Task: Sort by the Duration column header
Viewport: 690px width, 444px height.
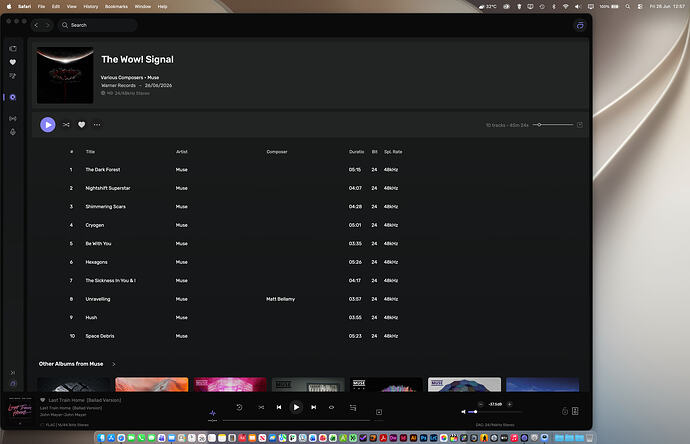Action: pyautogui.click(x=356, y=152)
